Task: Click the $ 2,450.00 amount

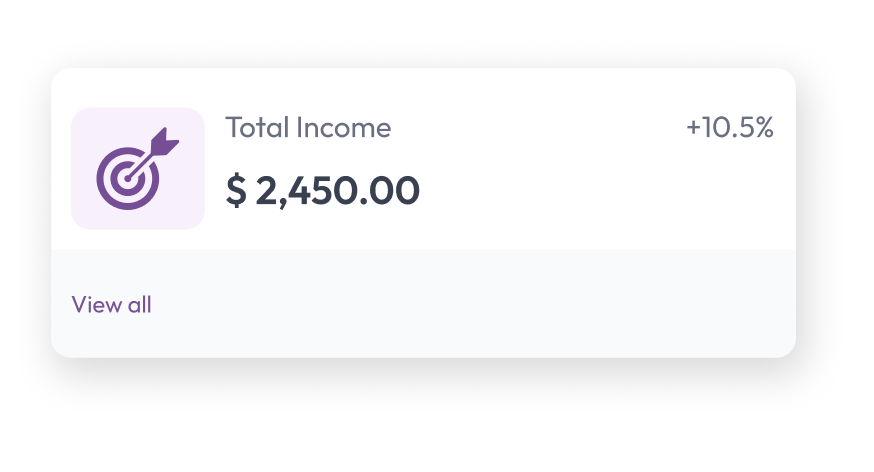Action: pyautogui.click(x=322, y=190)
